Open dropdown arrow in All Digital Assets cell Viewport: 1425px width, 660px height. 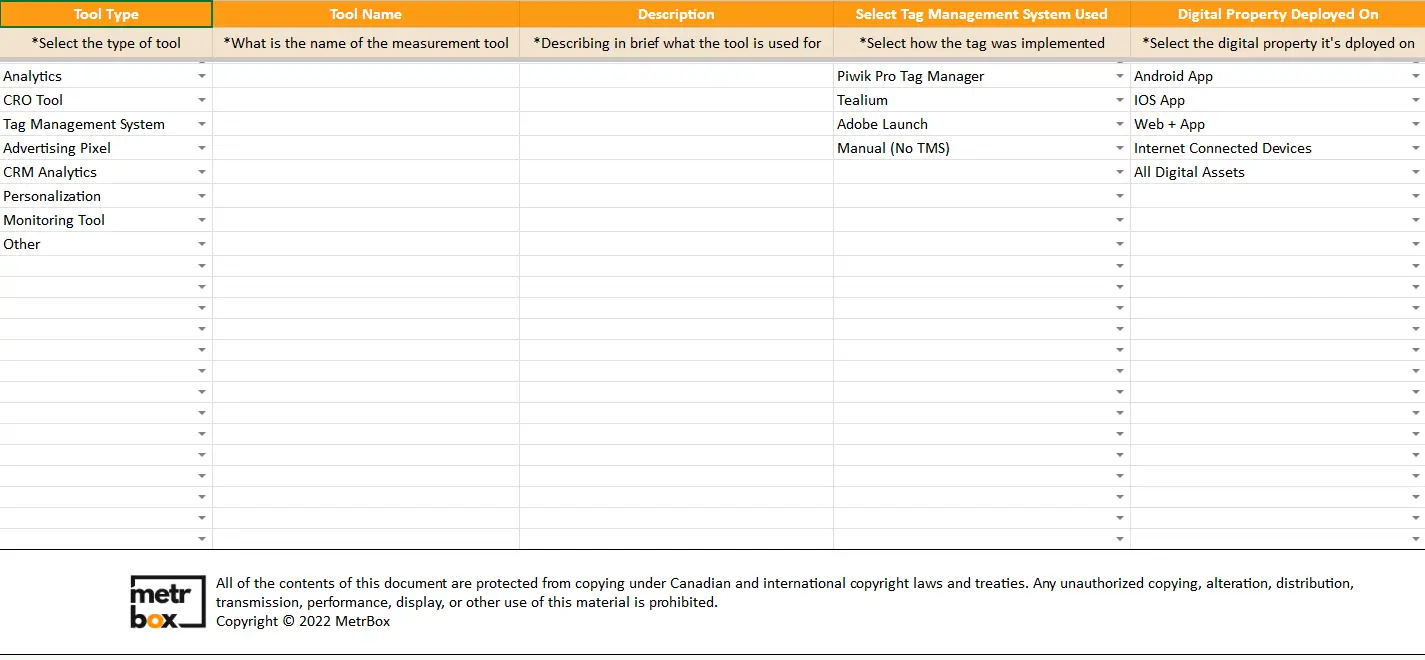point(1416,172)
